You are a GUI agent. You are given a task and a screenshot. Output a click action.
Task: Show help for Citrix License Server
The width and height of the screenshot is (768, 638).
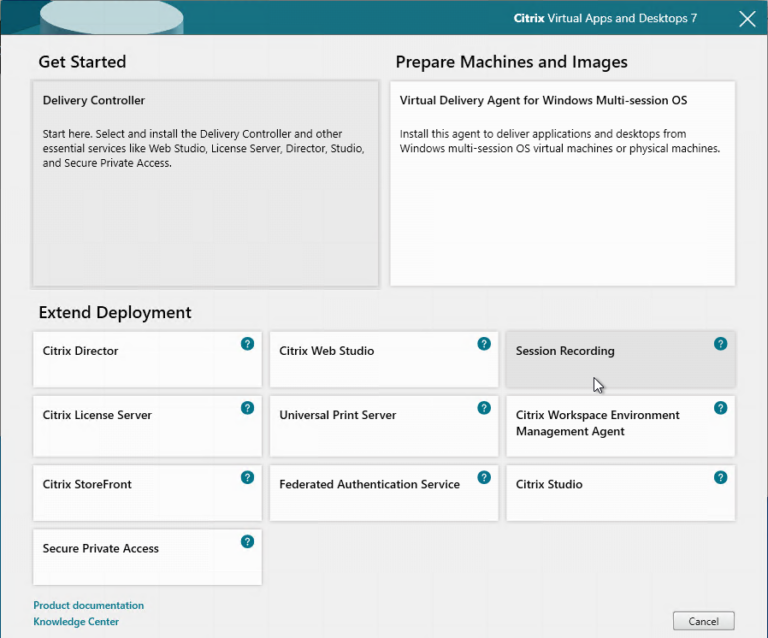[247, 408]
